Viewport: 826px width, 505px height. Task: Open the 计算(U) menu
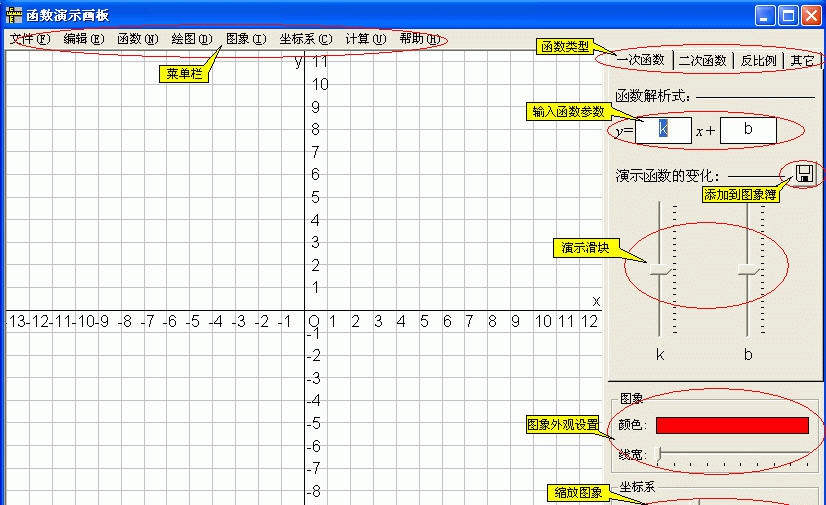pyautogui.click(x=366, y=39)
